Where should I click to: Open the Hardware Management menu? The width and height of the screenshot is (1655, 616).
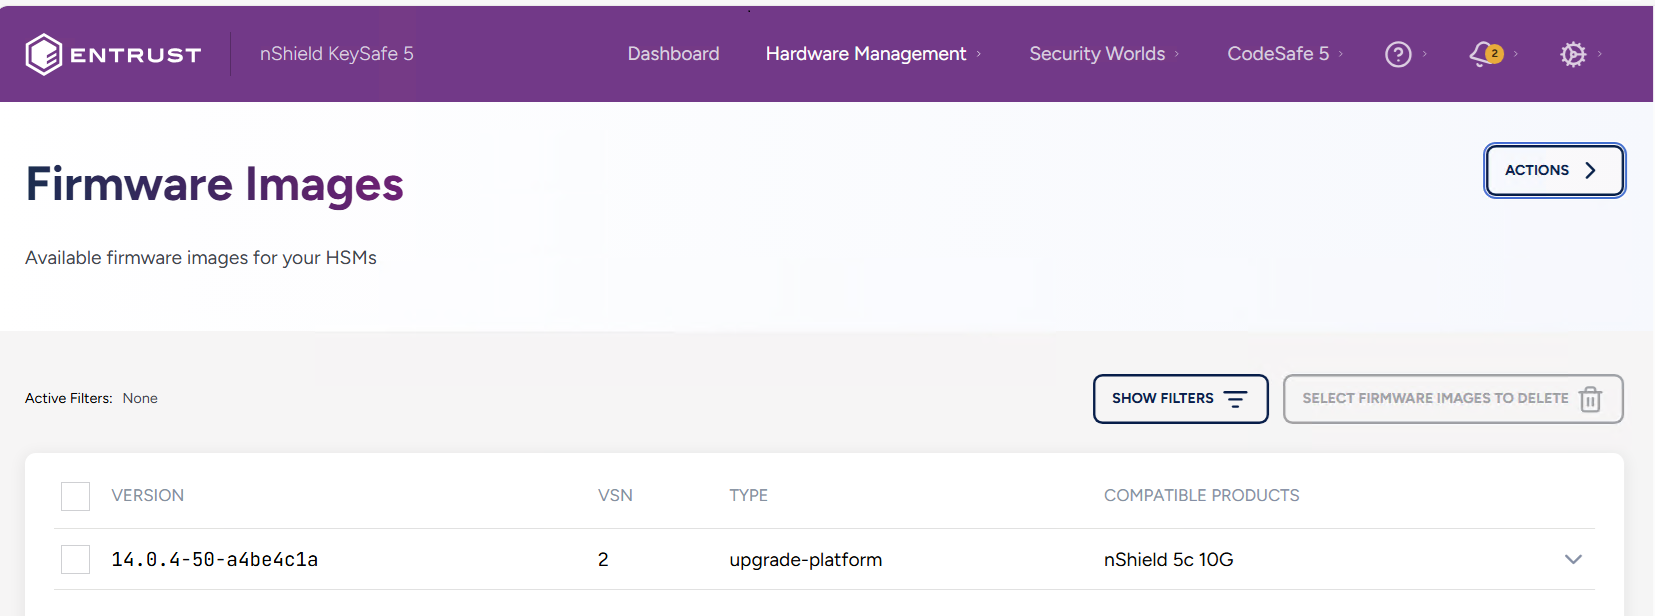click(866, 54)
